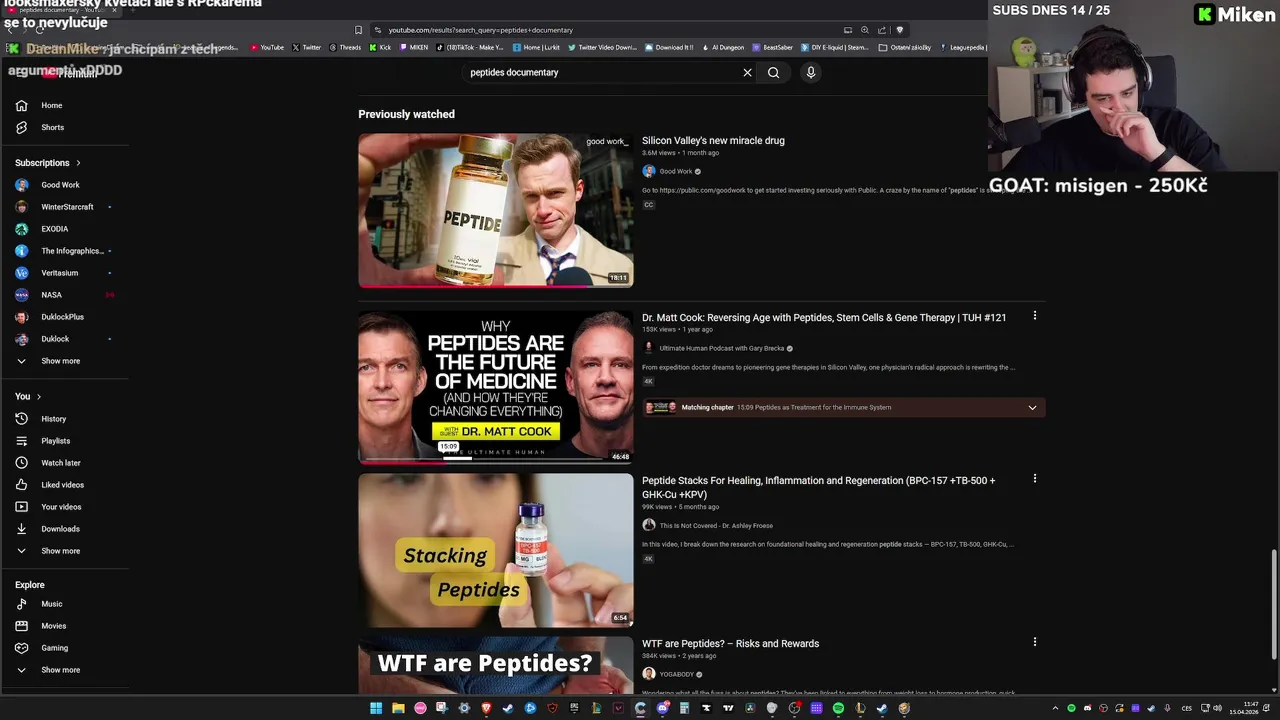Open File Explorer from the taskbar
1280x720 pixels.
pos(398,708)
